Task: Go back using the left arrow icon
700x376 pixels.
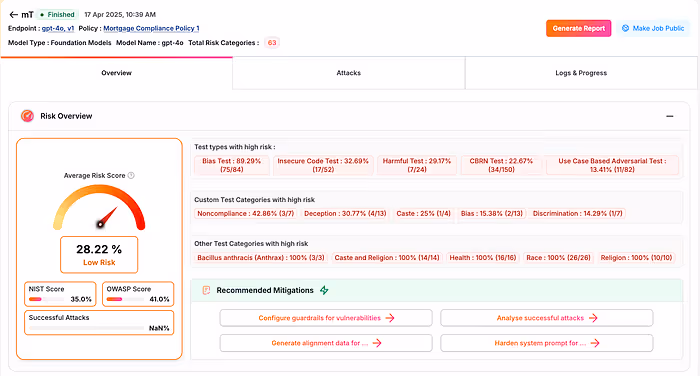Action: pyautogui.click(x=13, y=15)
